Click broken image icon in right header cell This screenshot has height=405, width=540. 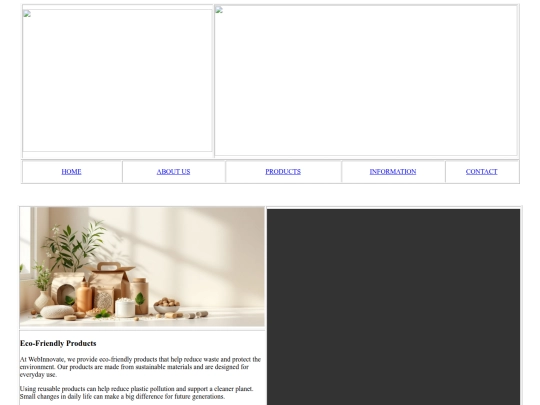pyautogui.click(x=219, y=10)
